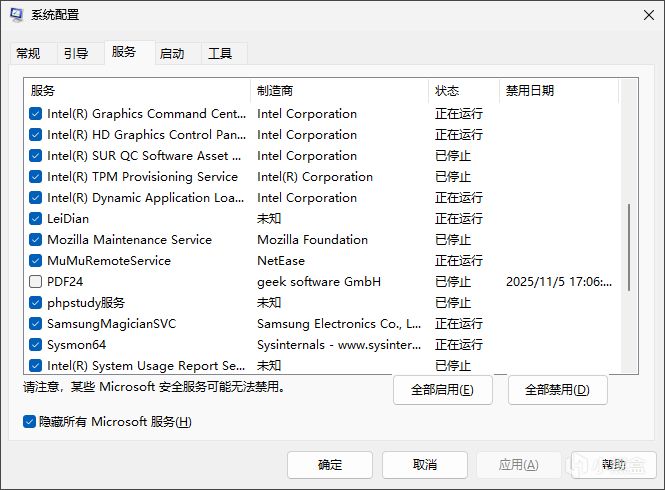Sort services by the 制造商 column header

[339, 91]
